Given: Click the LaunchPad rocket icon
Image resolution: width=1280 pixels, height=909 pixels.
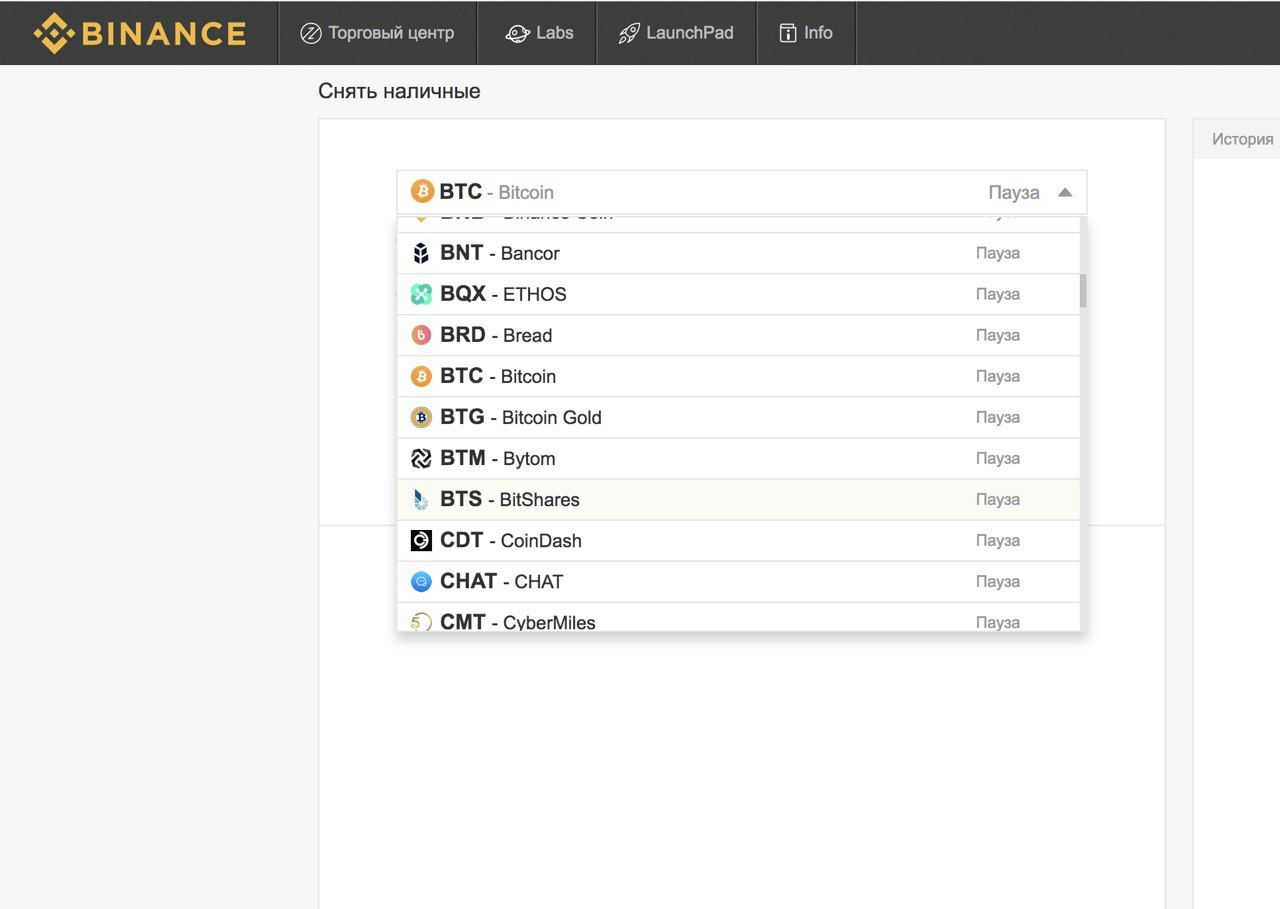Looking at the screenshot, I should click(629, 33).
